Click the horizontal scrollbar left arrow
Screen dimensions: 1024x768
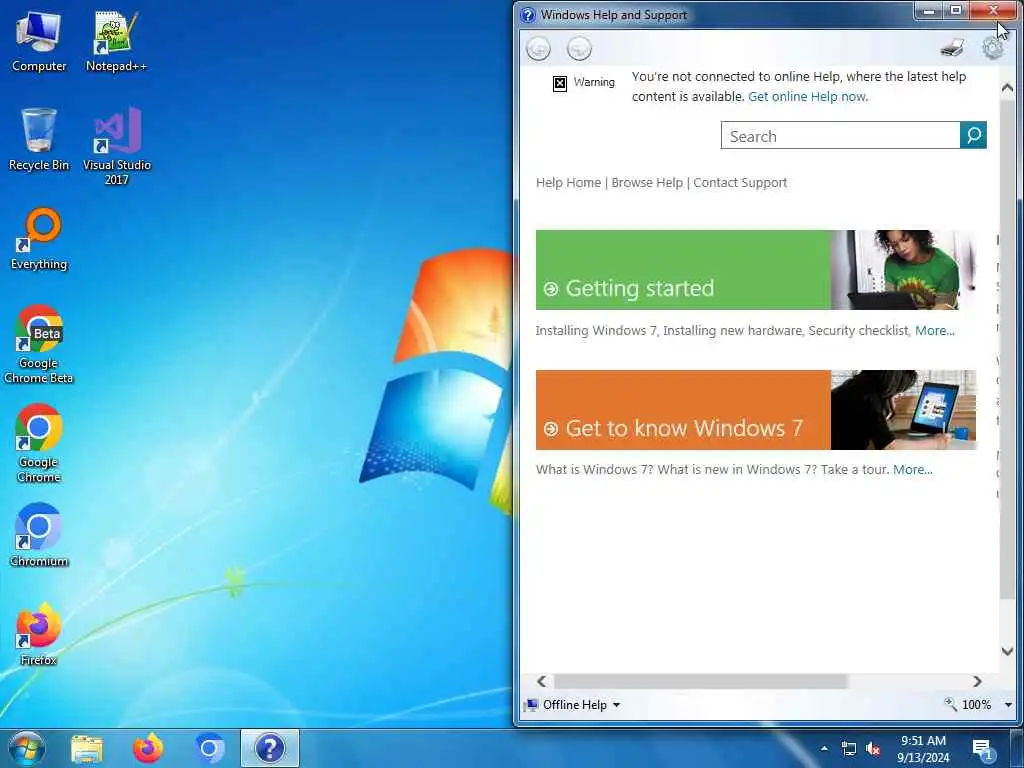click(541, 681)
